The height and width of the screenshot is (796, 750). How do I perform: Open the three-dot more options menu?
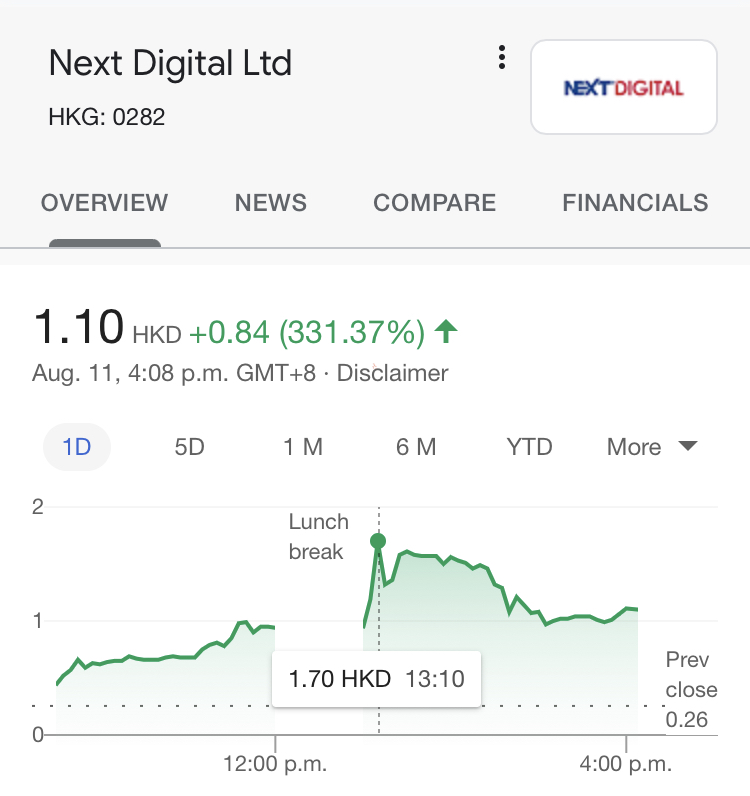click(502, 58)
